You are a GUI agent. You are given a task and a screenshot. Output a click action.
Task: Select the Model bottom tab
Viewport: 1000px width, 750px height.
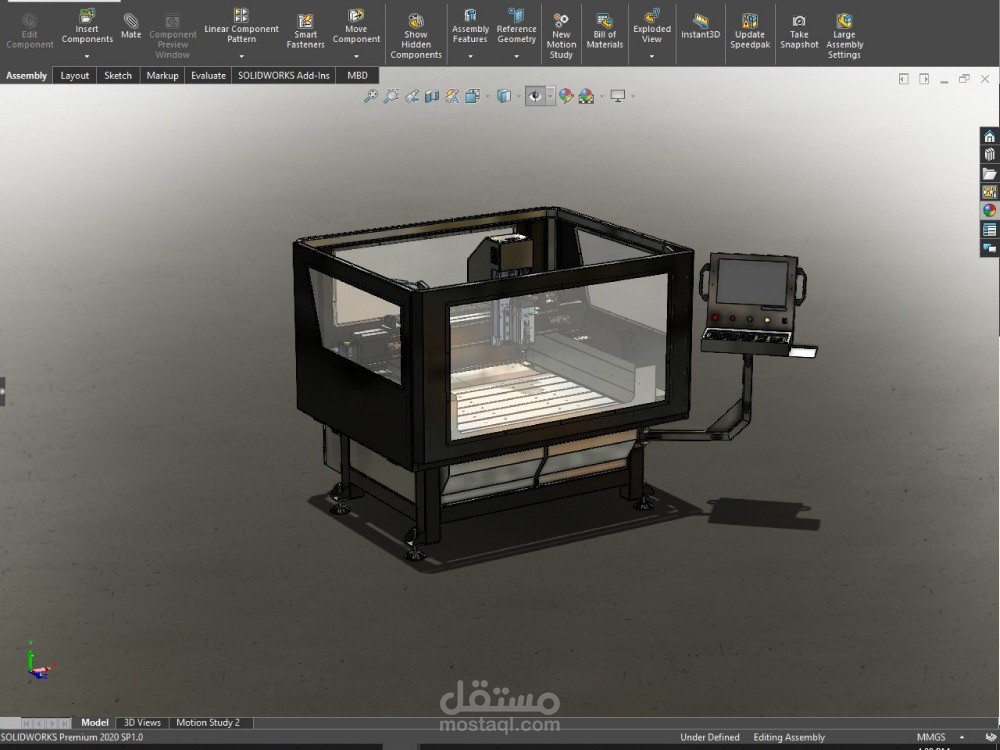(x=94, y=723)
